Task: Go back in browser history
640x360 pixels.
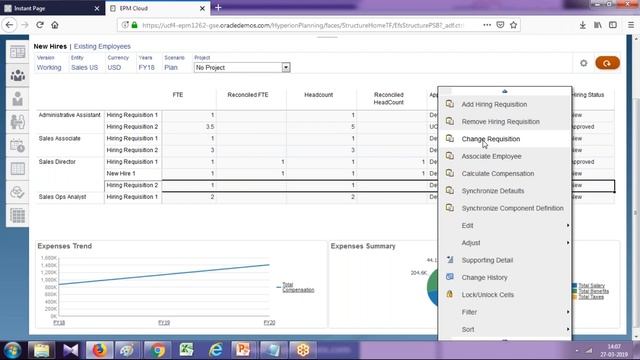Action: 9,25
